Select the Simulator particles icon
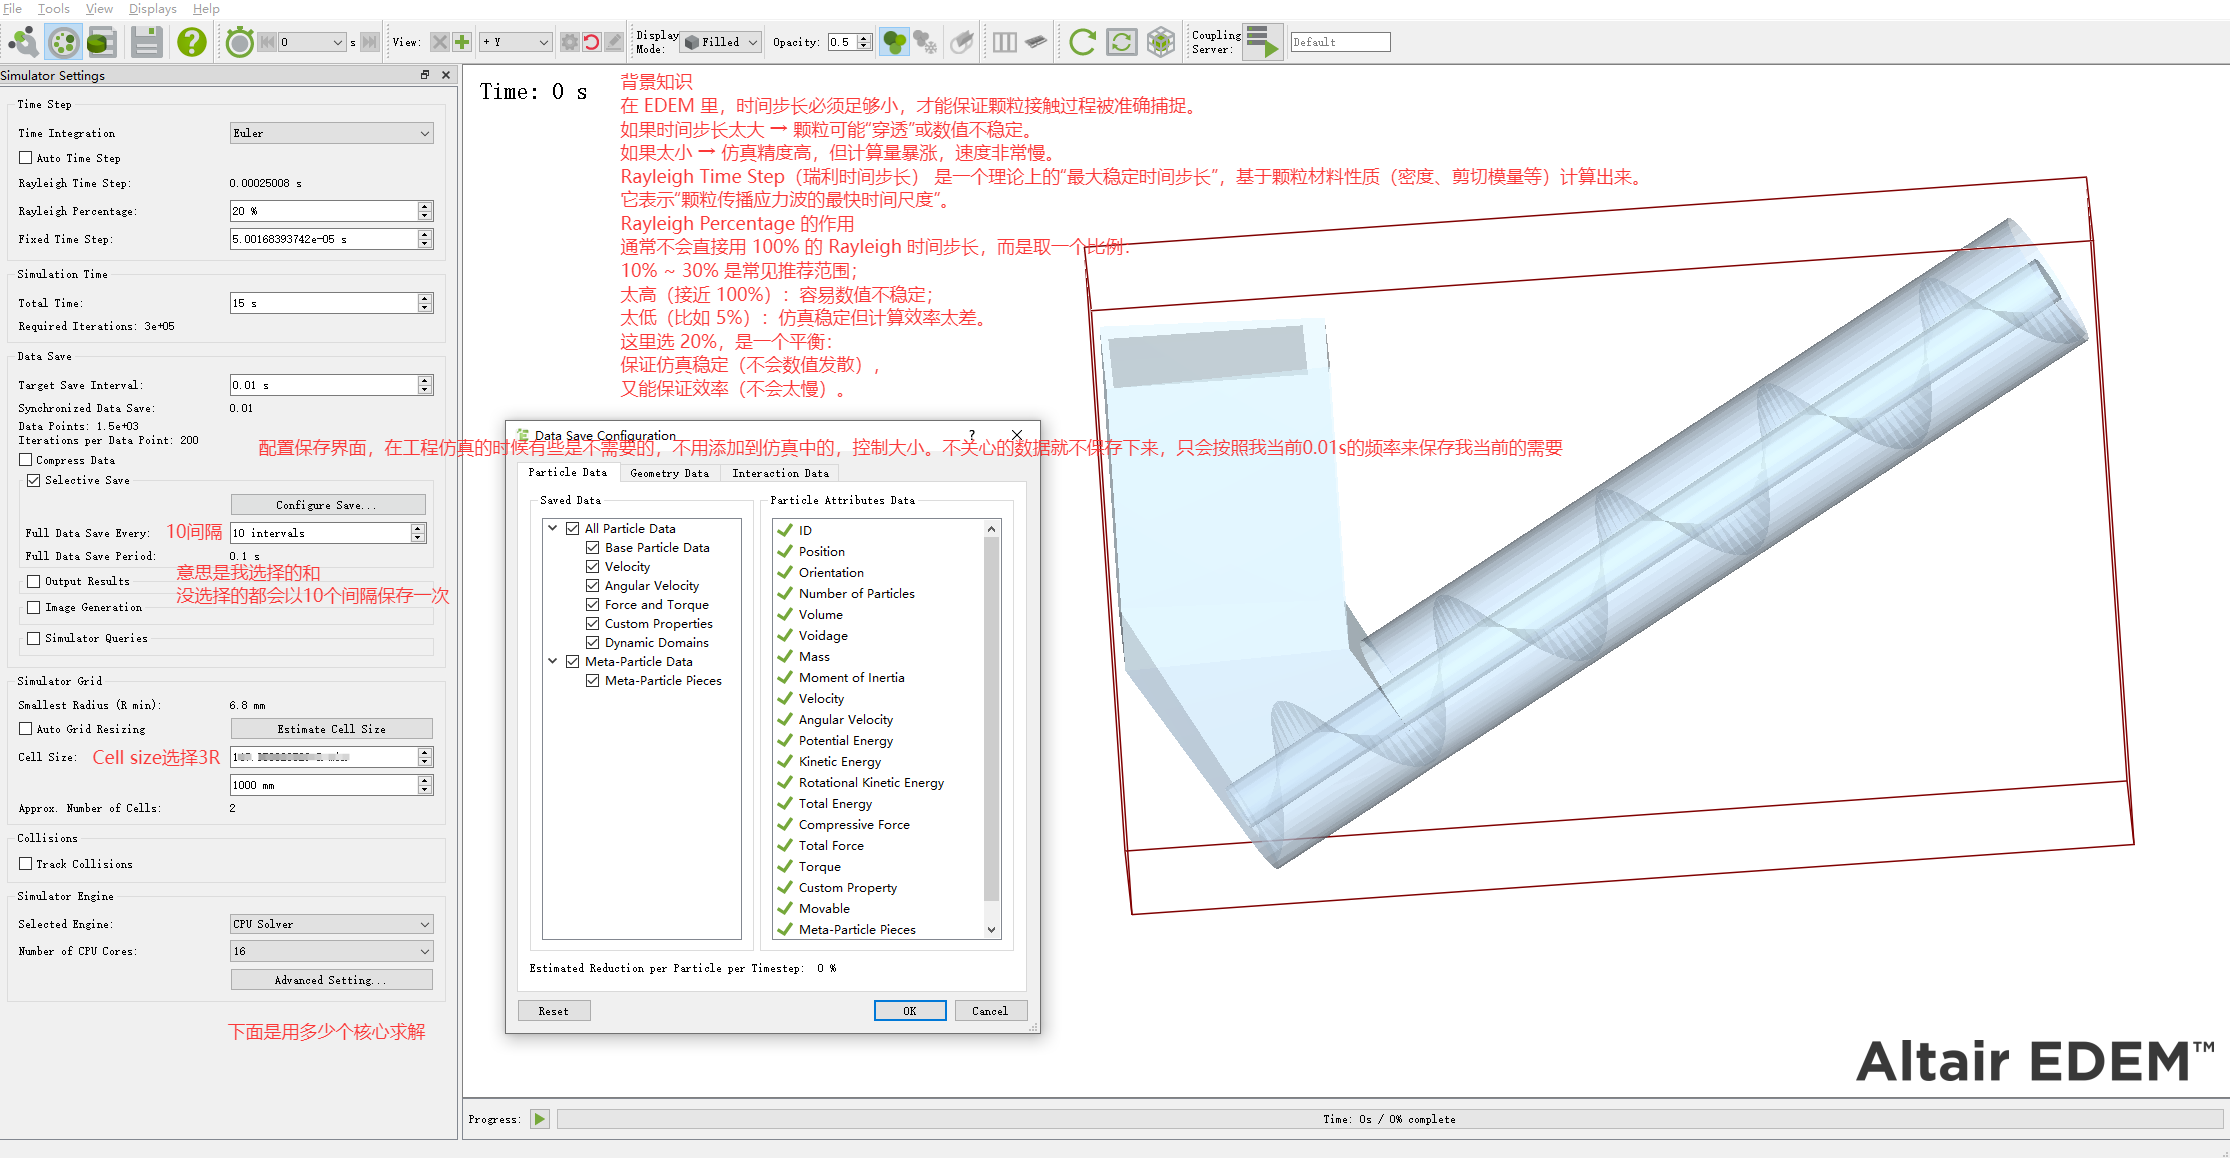This screenshot has width=2230, height=1158. [63, 42]
